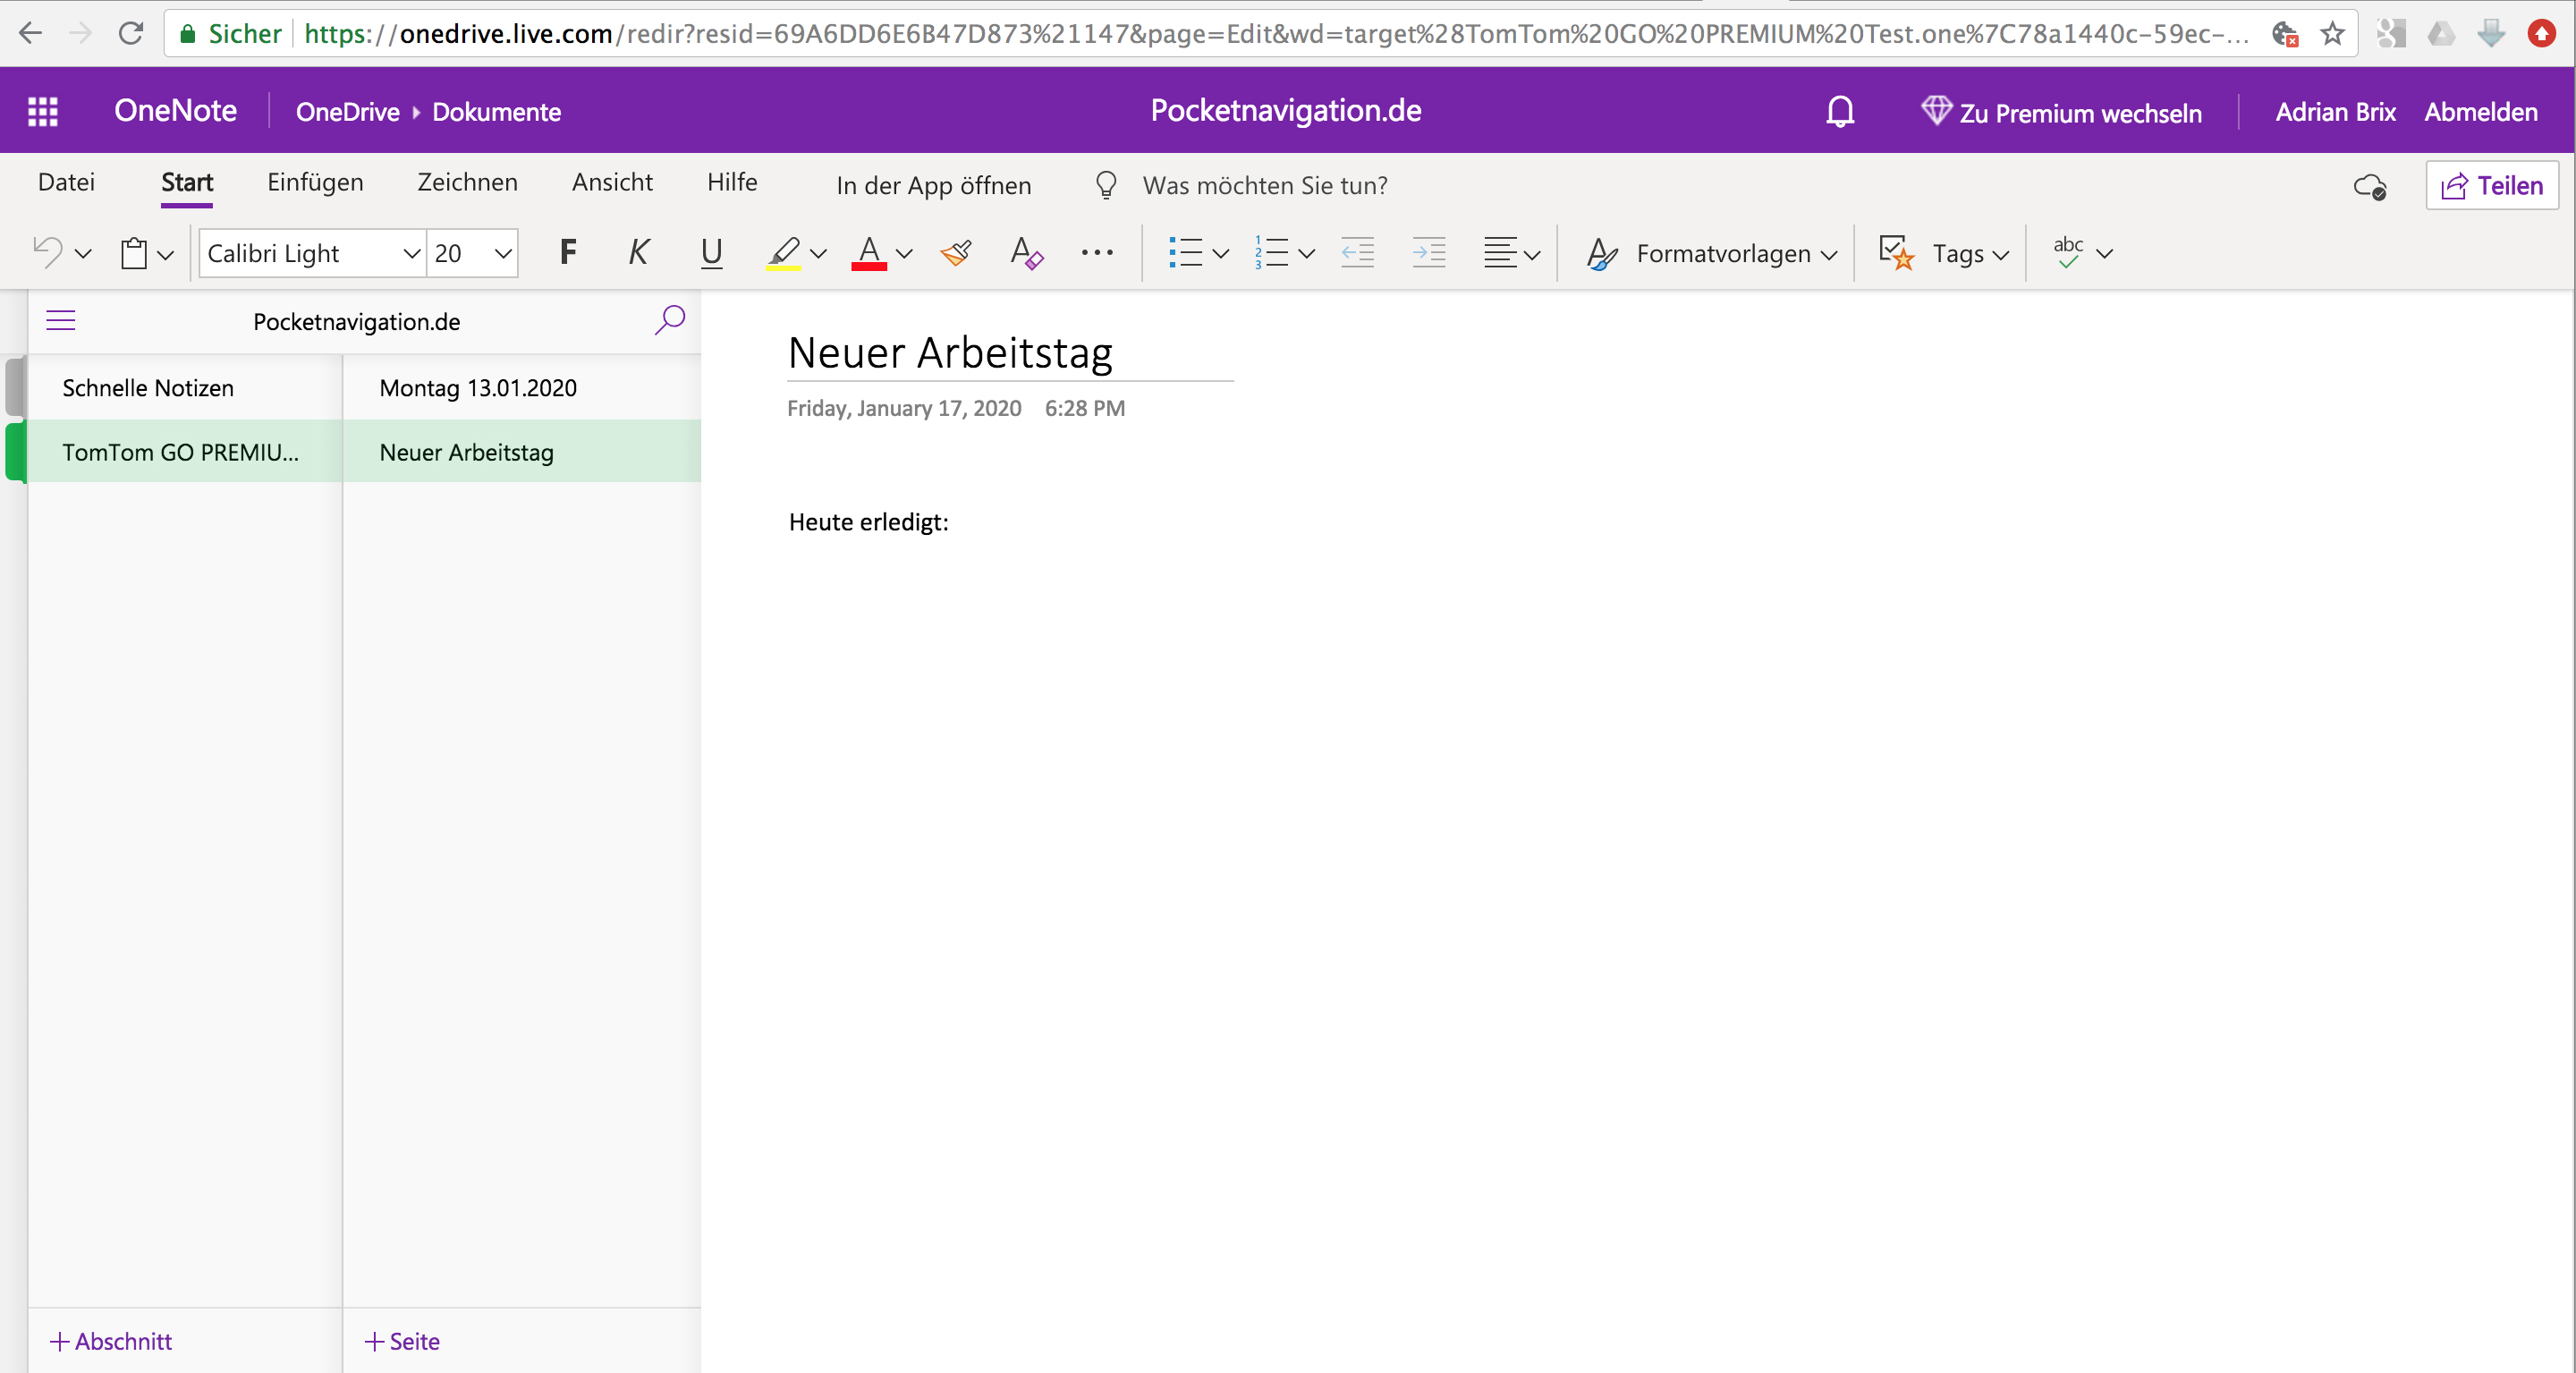Screen dimensions: 2576x1373
Task: Toggle bold formatting with F button
Action: pos(567,253)
